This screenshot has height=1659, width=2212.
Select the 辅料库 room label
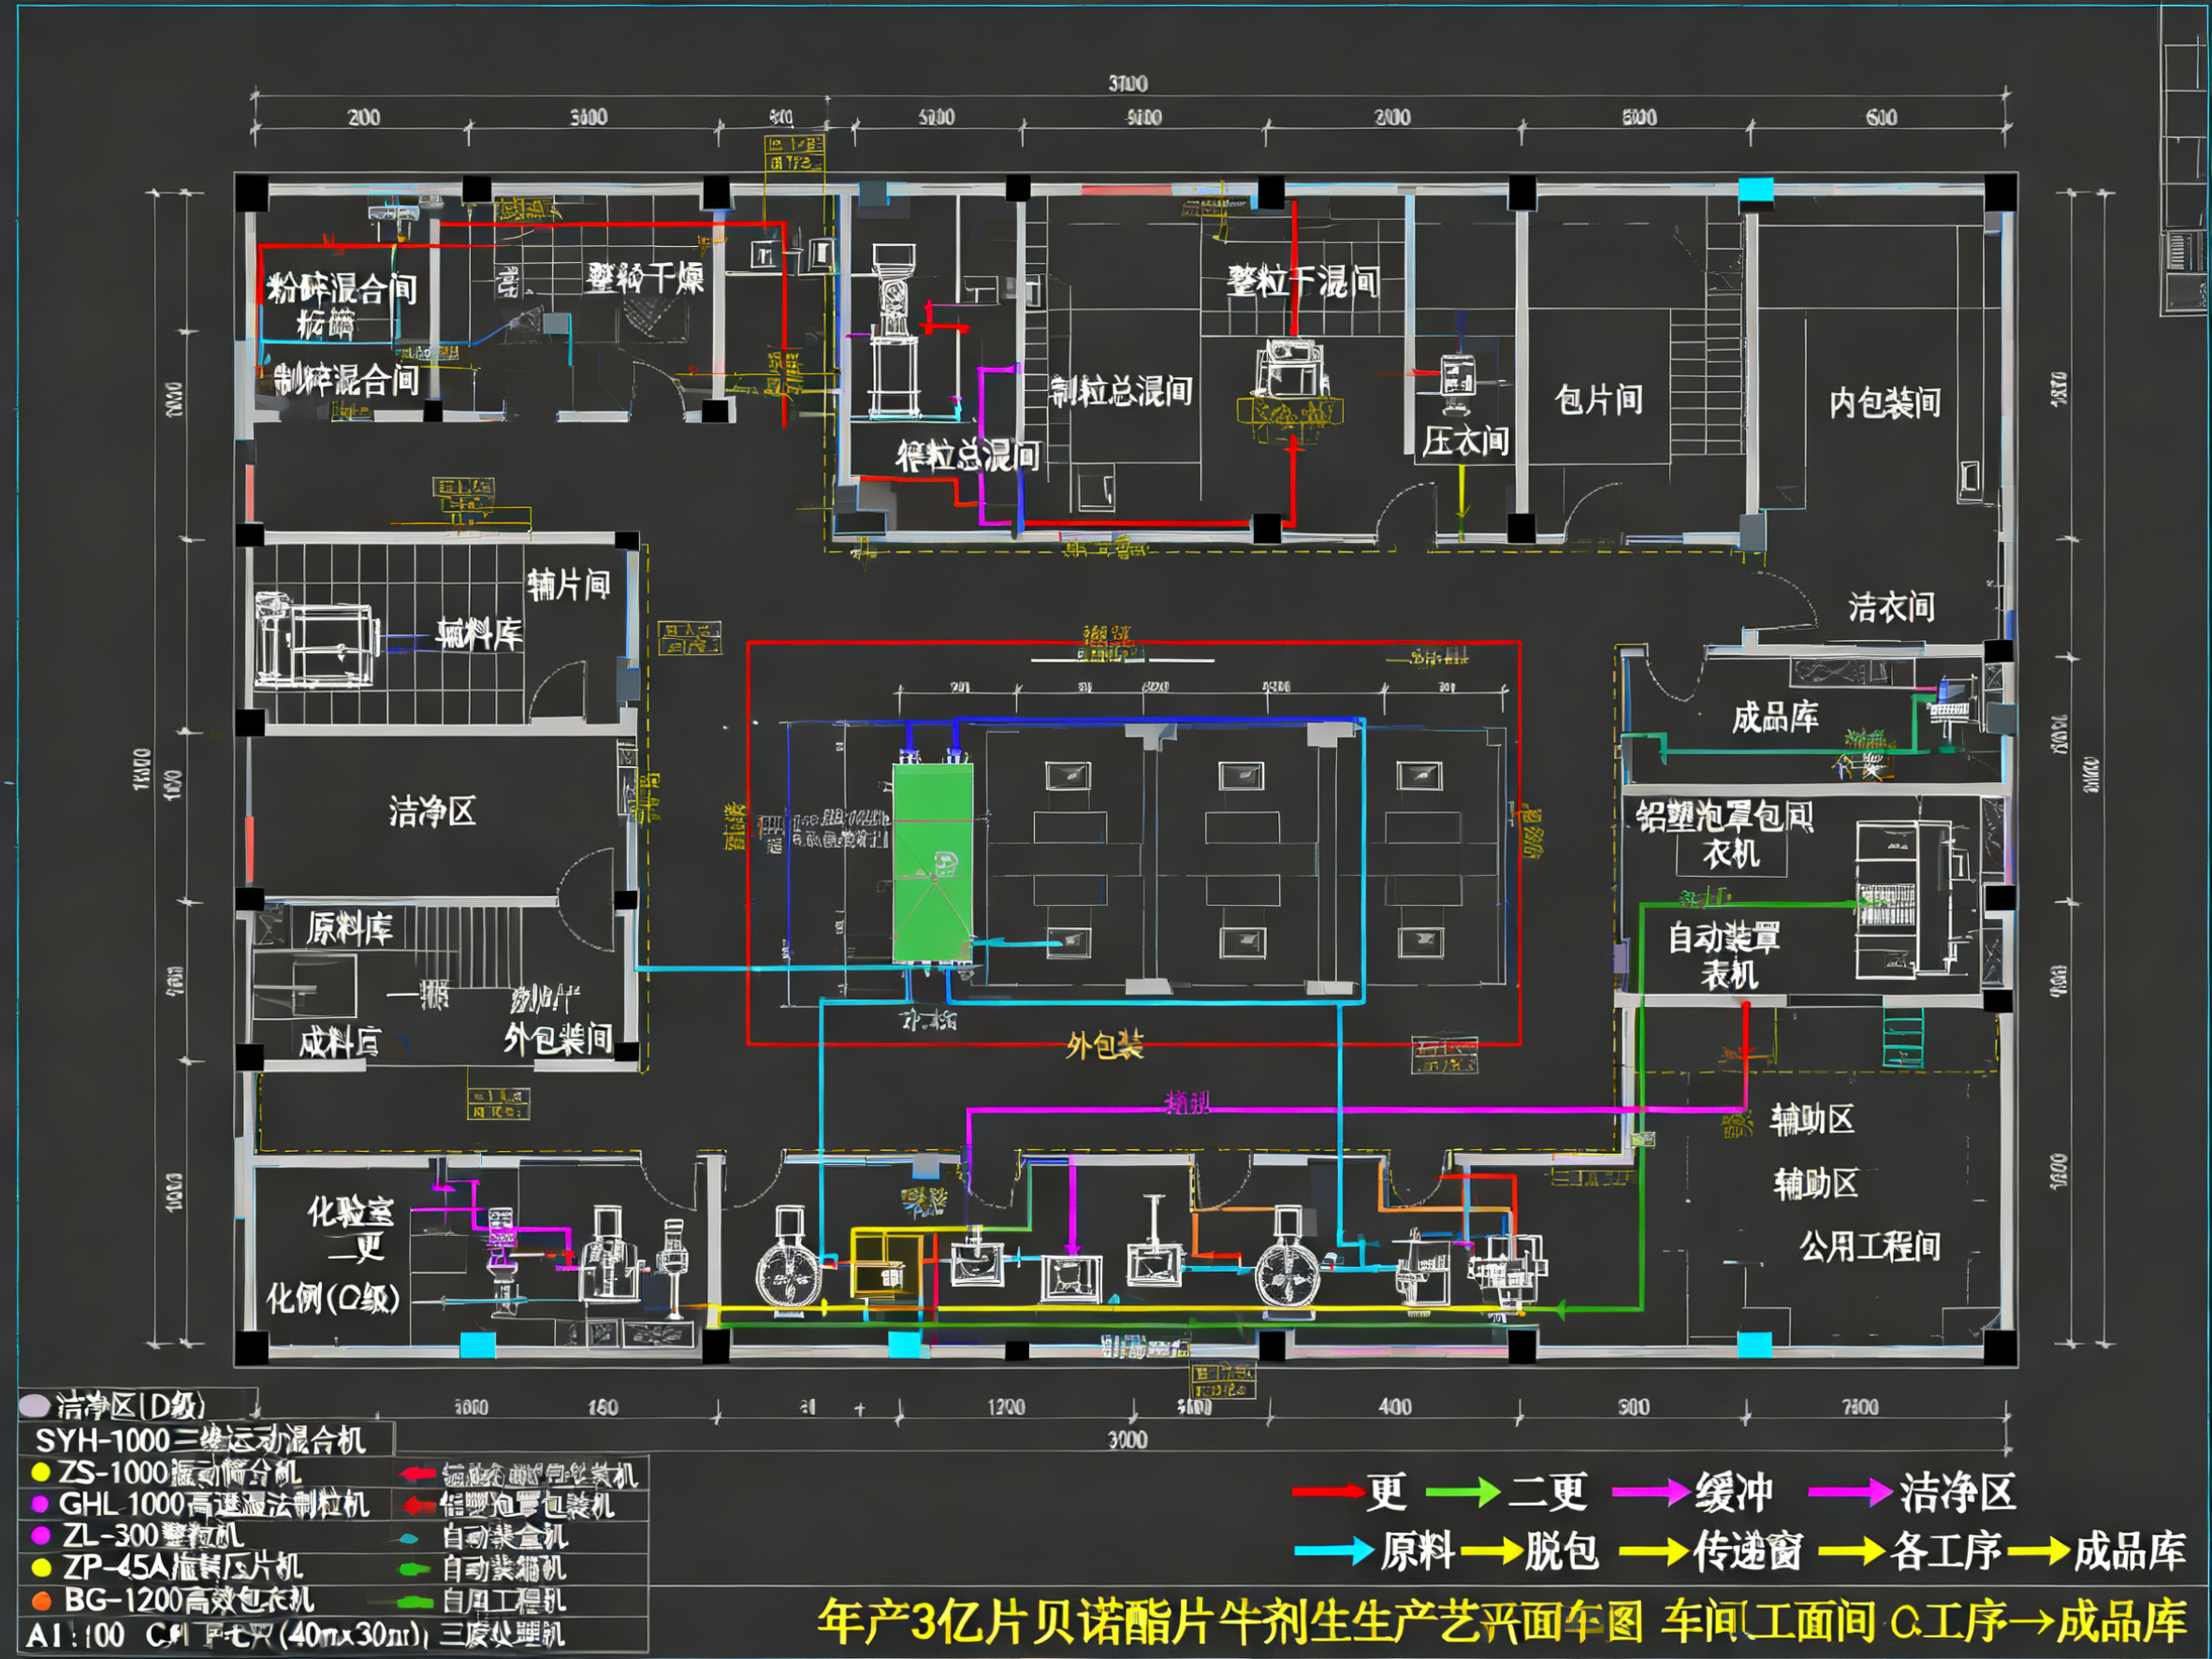coord(479,634)
